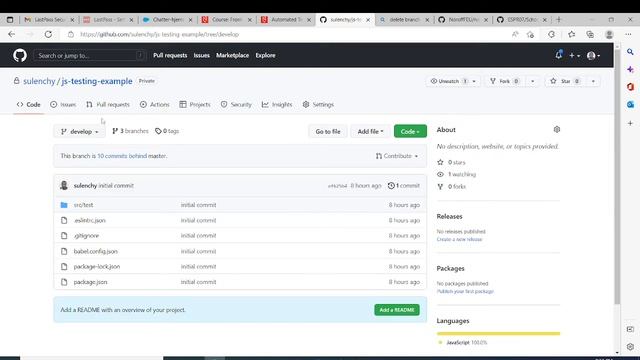Open the browser ellipsis menu
The height and width of the screenshot is (360, 640).
[x=629, y=34]
